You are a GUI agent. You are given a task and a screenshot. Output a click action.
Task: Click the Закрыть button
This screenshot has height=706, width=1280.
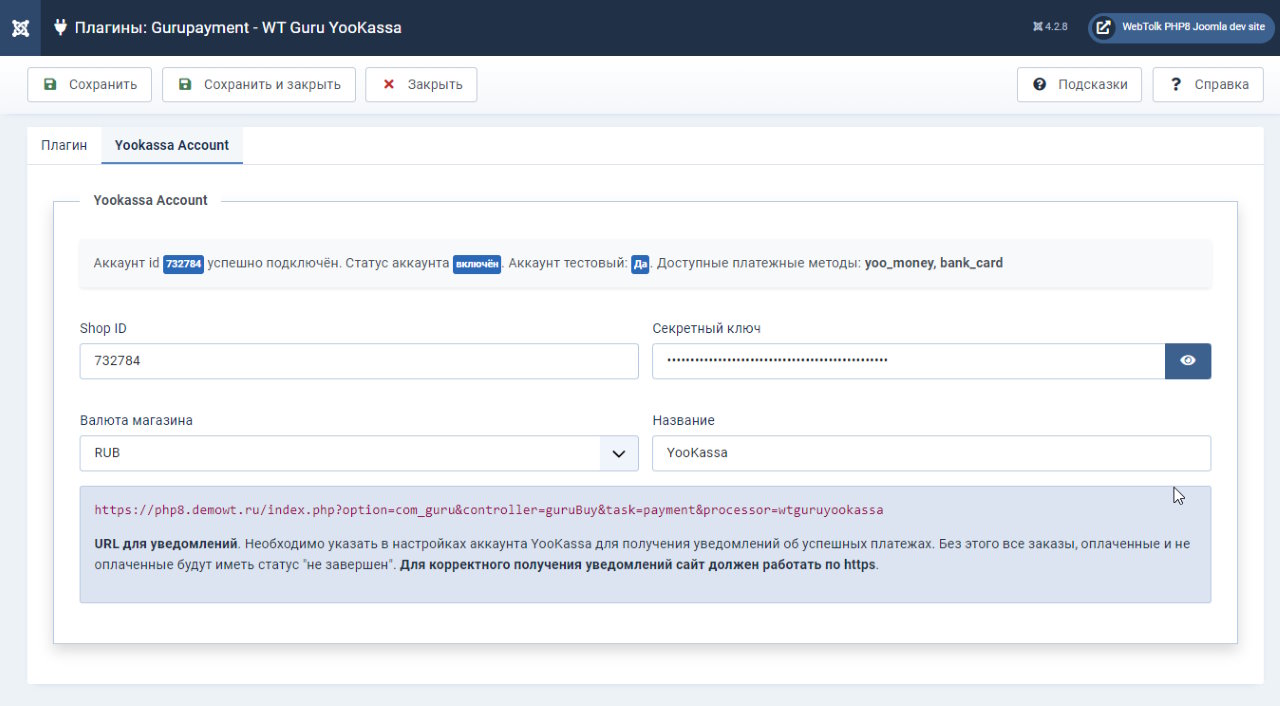(x=421, y=85)
